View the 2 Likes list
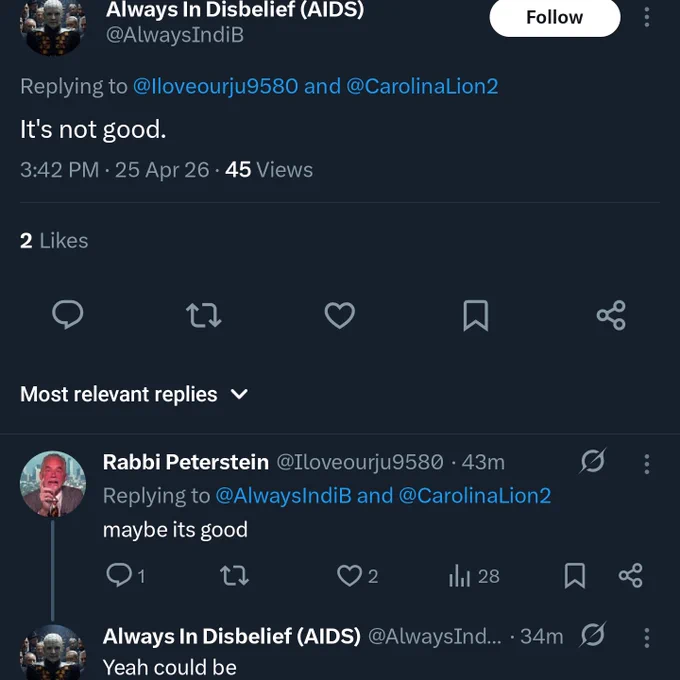The image size is (680, 680). point(54,241)
